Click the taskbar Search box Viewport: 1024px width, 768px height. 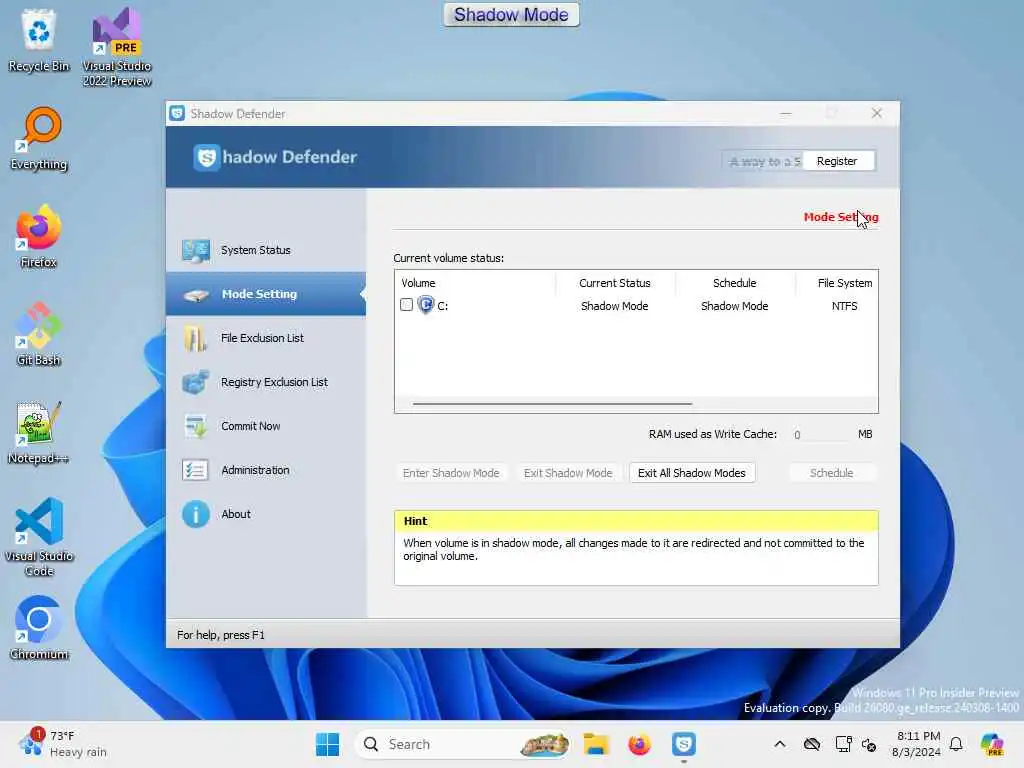point(462,744)
